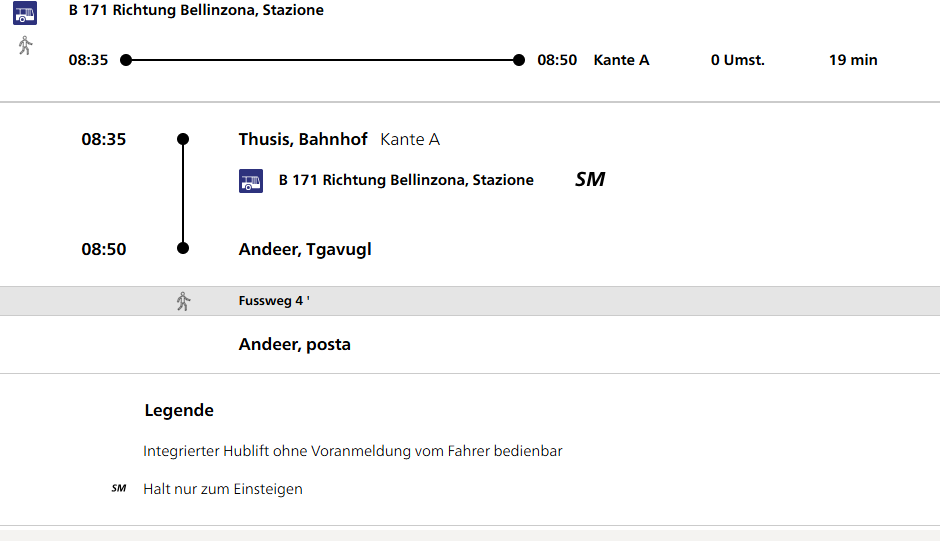The image size is (940, 541).
Task: Select the Andeer, posta destination
Action: tap(295, 344)
